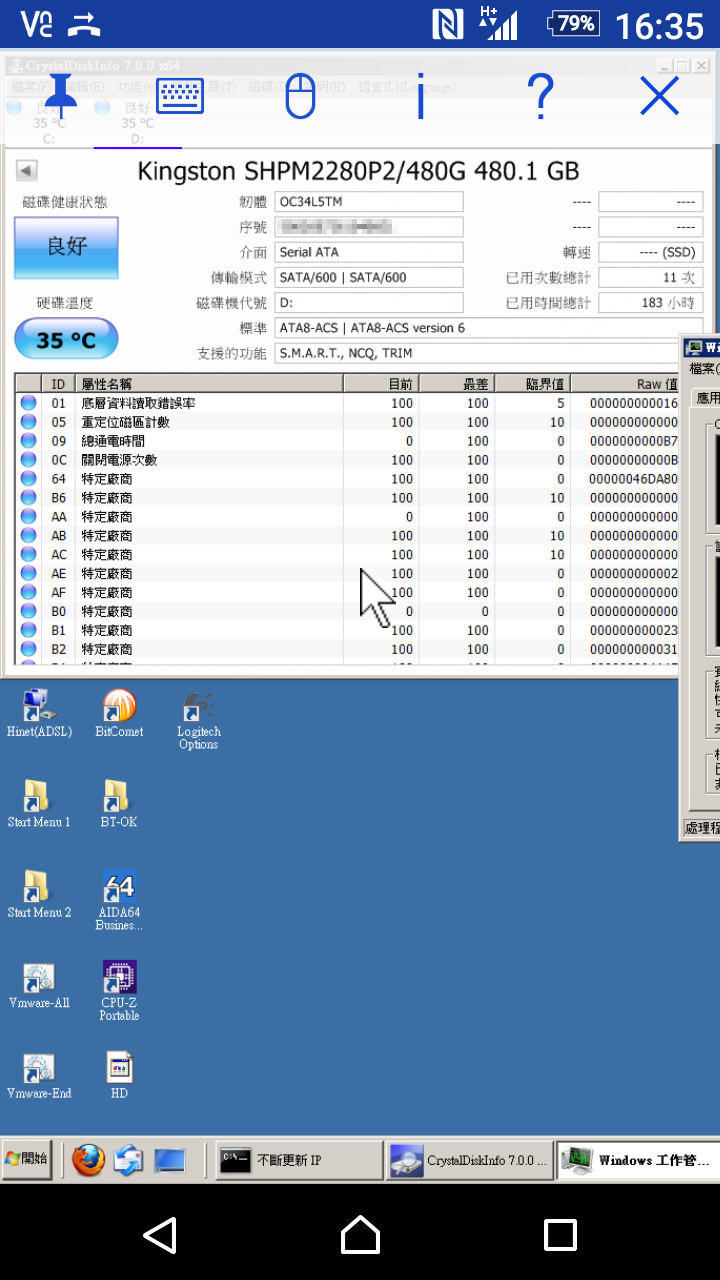Screen dimensions: 720x1280
Task: Click the 韌體 firmware field OC34L5TM
Action: [369, 202]
